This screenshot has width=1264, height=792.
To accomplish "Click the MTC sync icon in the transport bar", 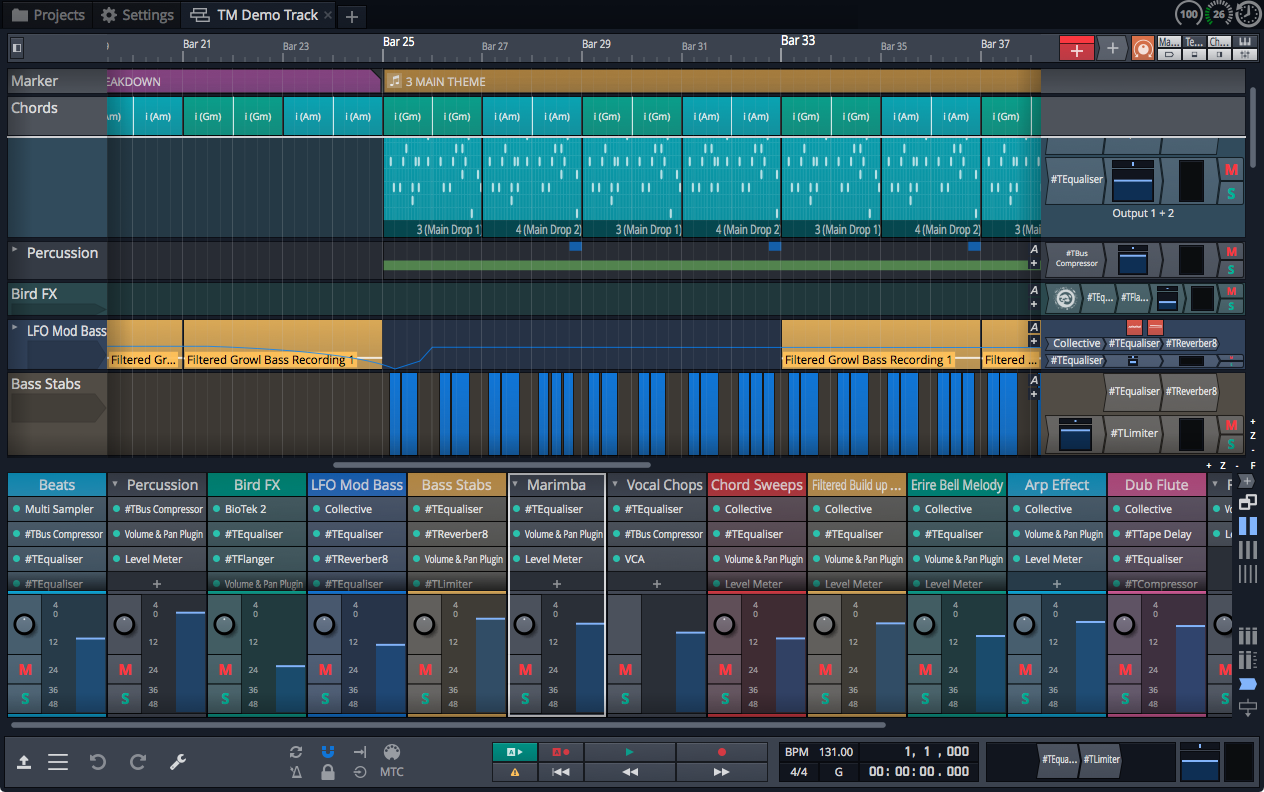I will coord(391,772).
